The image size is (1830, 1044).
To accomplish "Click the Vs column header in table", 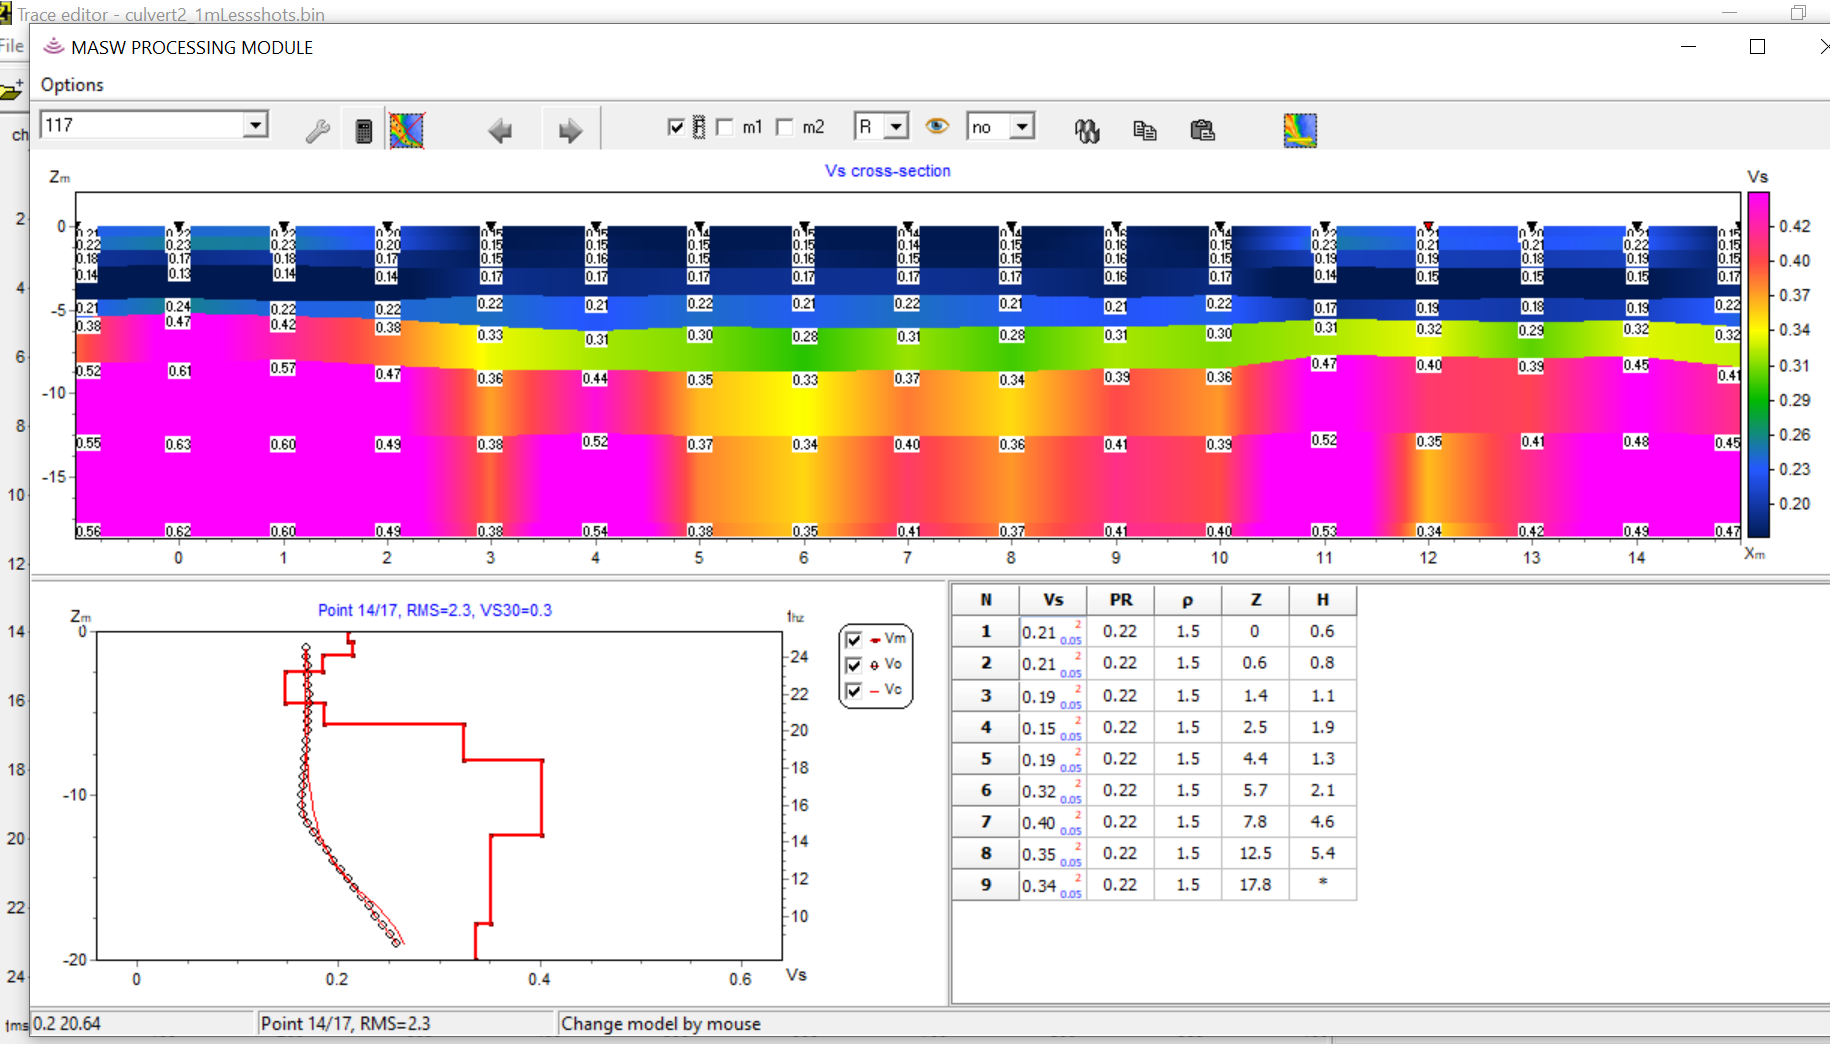I will pos(1053,600).
